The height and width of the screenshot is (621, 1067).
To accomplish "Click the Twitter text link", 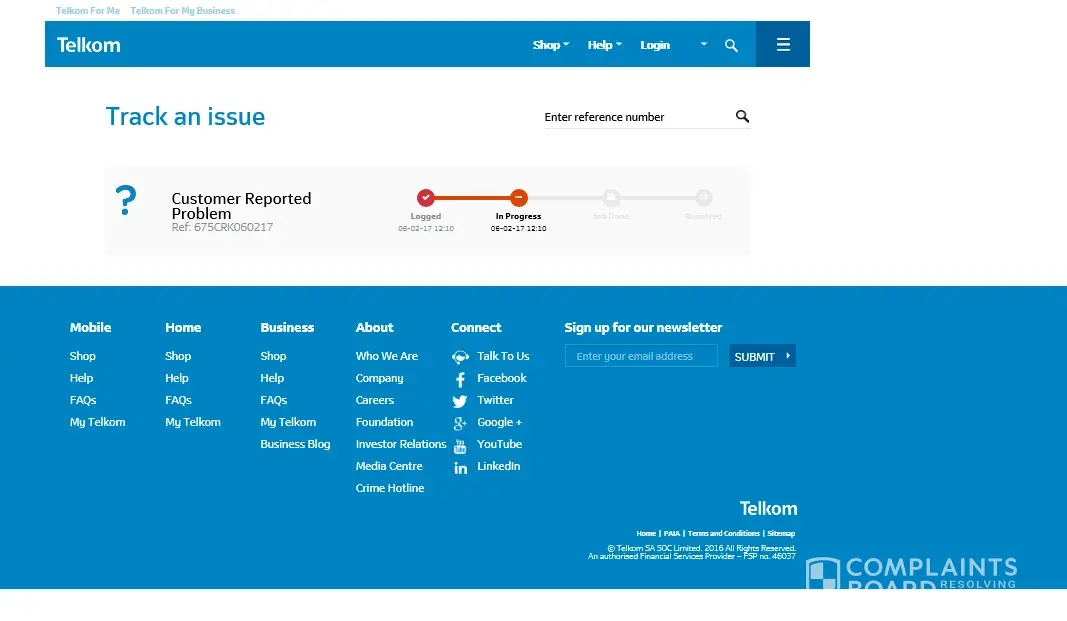I will [x=495, y=400].
